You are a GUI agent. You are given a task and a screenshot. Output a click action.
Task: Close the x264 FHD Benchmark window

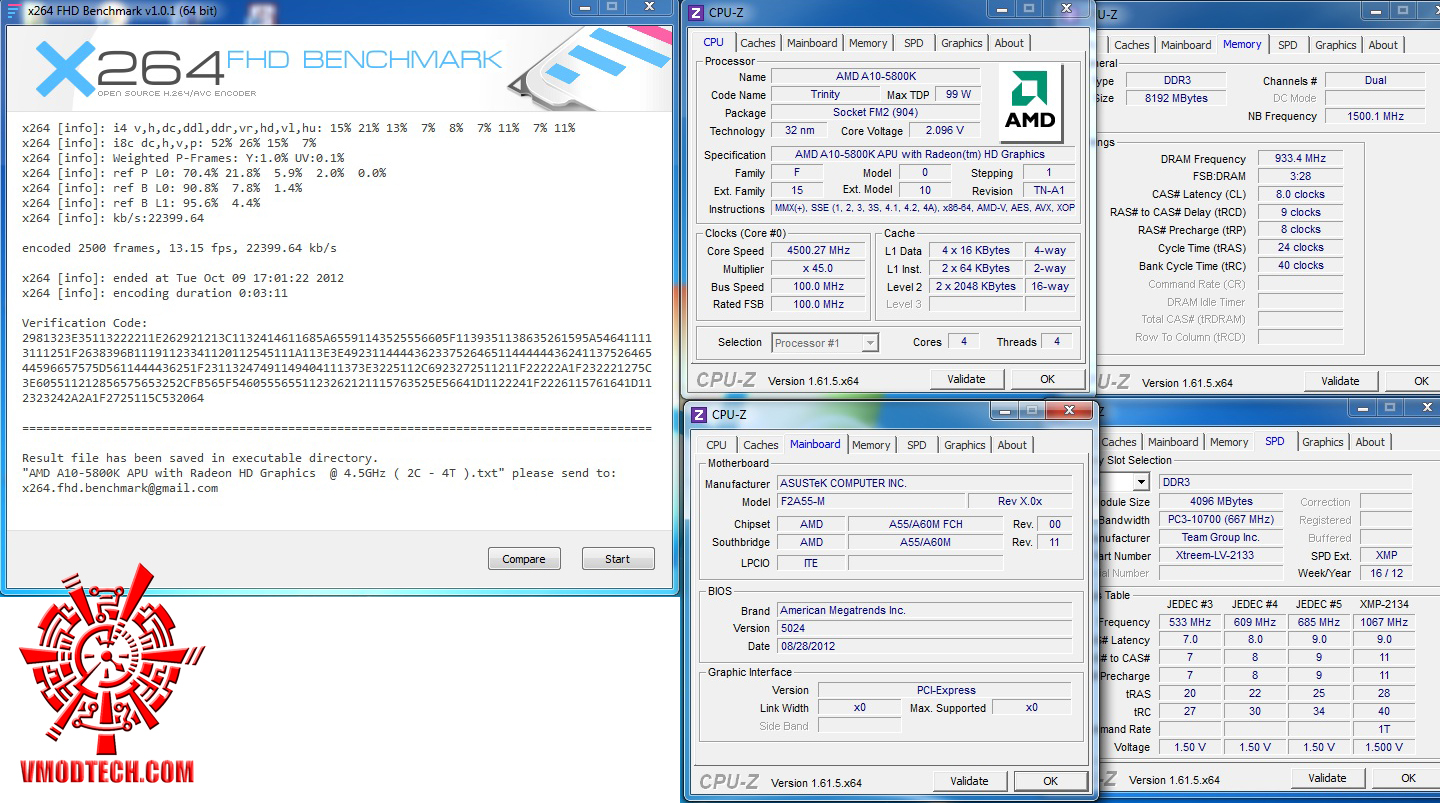coord(649,8)
